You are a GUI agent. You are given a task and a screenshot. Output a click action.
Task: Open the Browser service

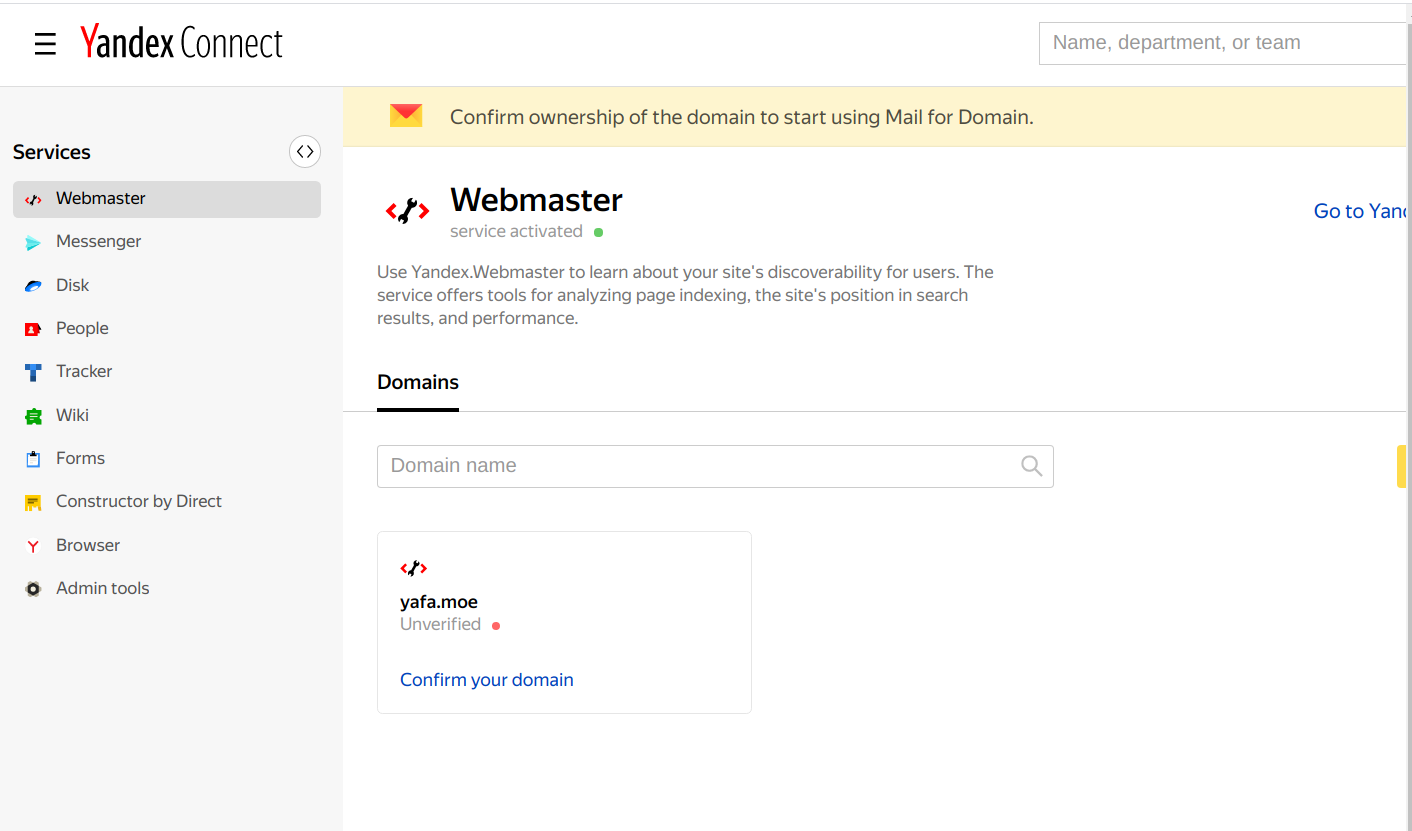[x=88, y=545]
